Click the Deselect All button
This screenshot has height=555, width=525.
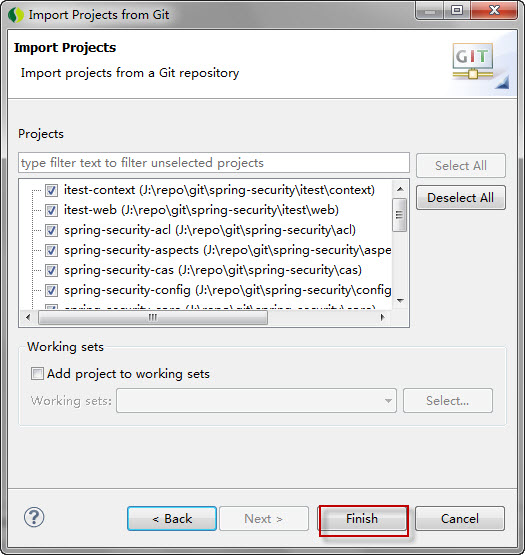(x=461, y=198)
